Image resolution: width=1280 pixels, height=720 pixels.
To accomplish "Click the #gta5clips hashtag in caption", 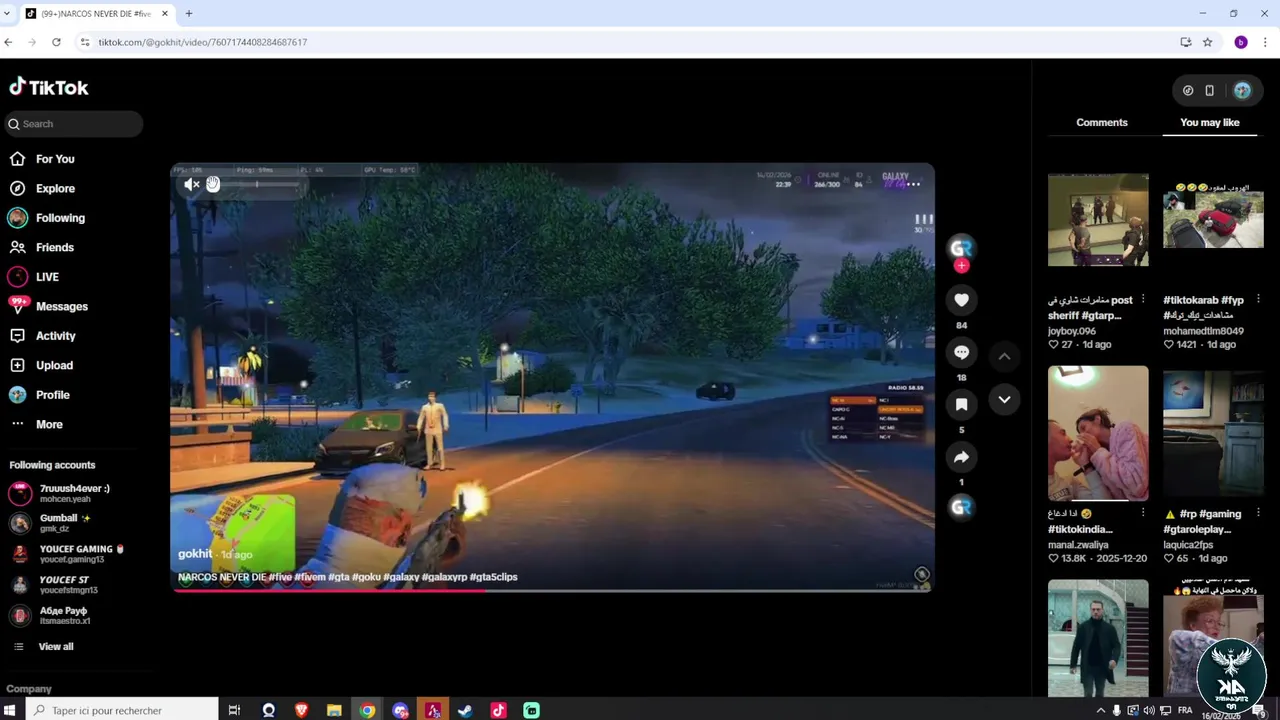I will (494, 577).
